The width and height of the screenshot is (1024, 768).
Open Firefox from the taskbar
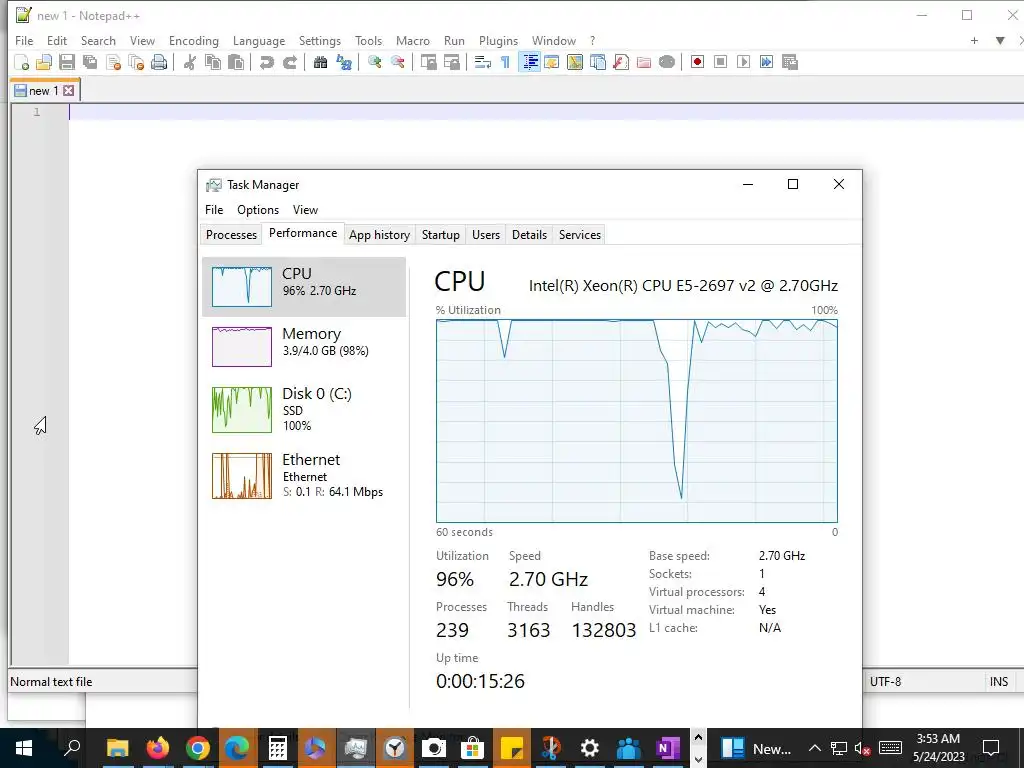point(157,748)
